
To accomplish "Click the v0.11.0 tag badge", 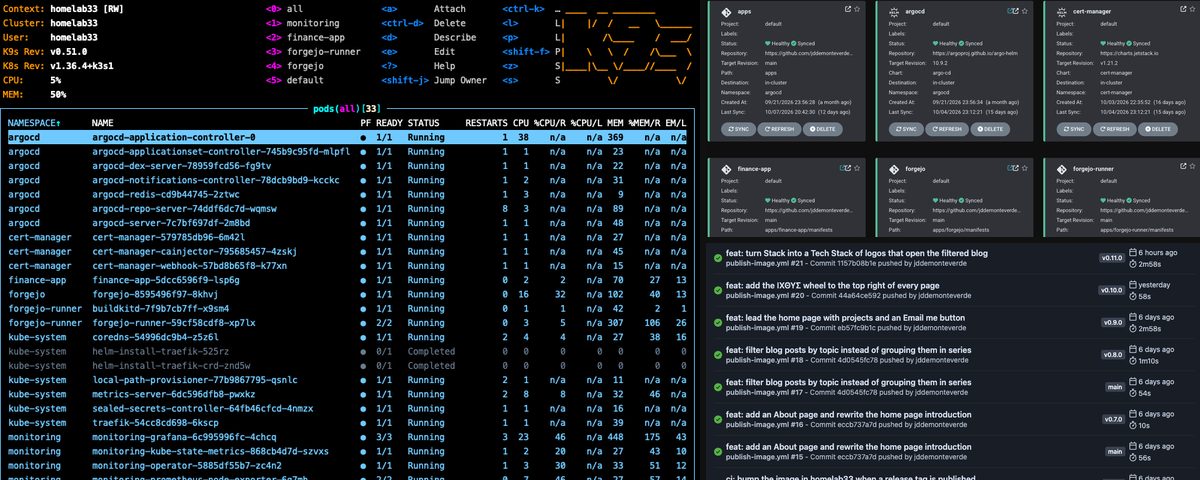I will 1112,258.
